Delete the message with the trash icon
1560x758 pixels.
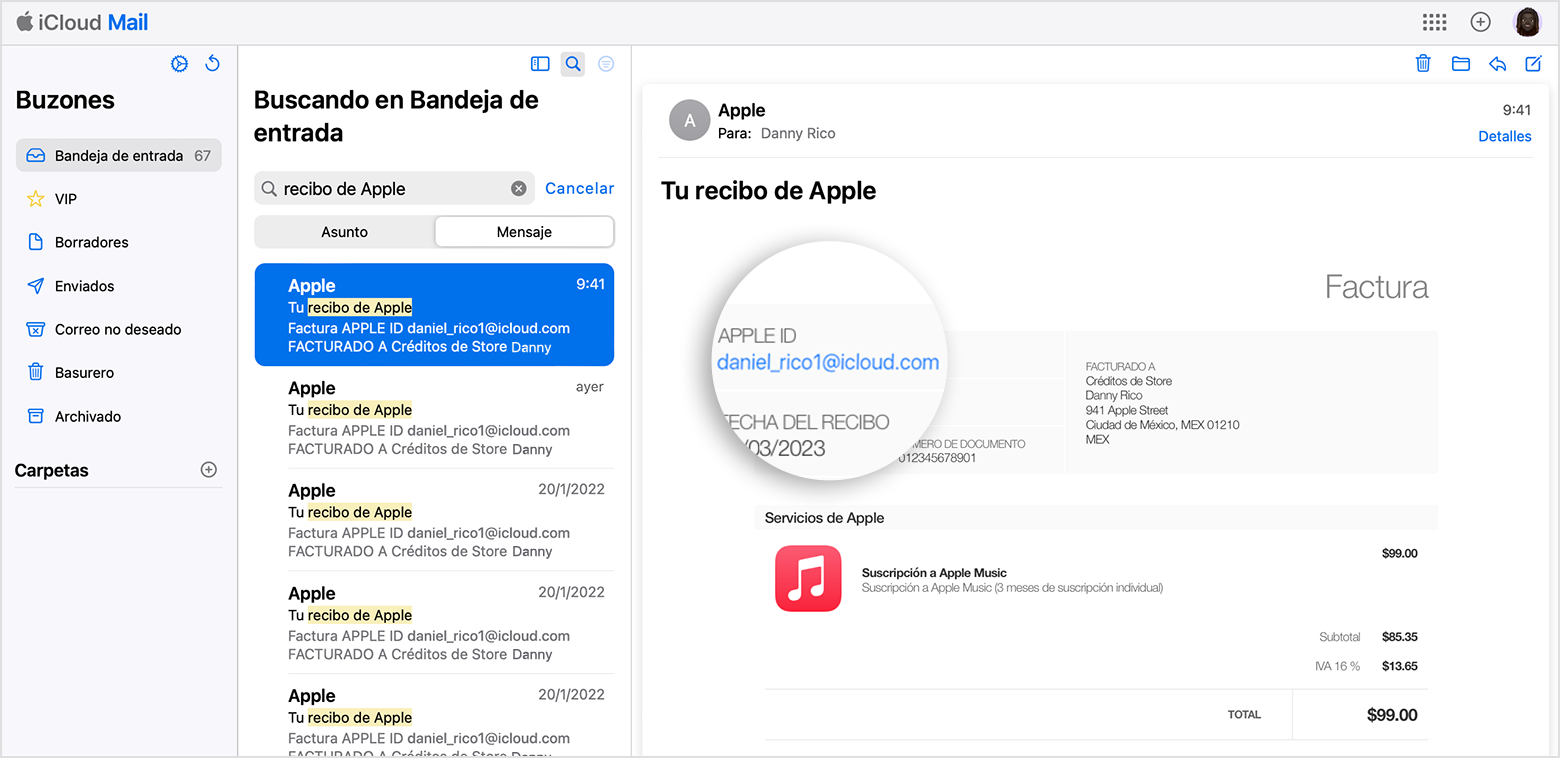click(x=1423, y=64)
